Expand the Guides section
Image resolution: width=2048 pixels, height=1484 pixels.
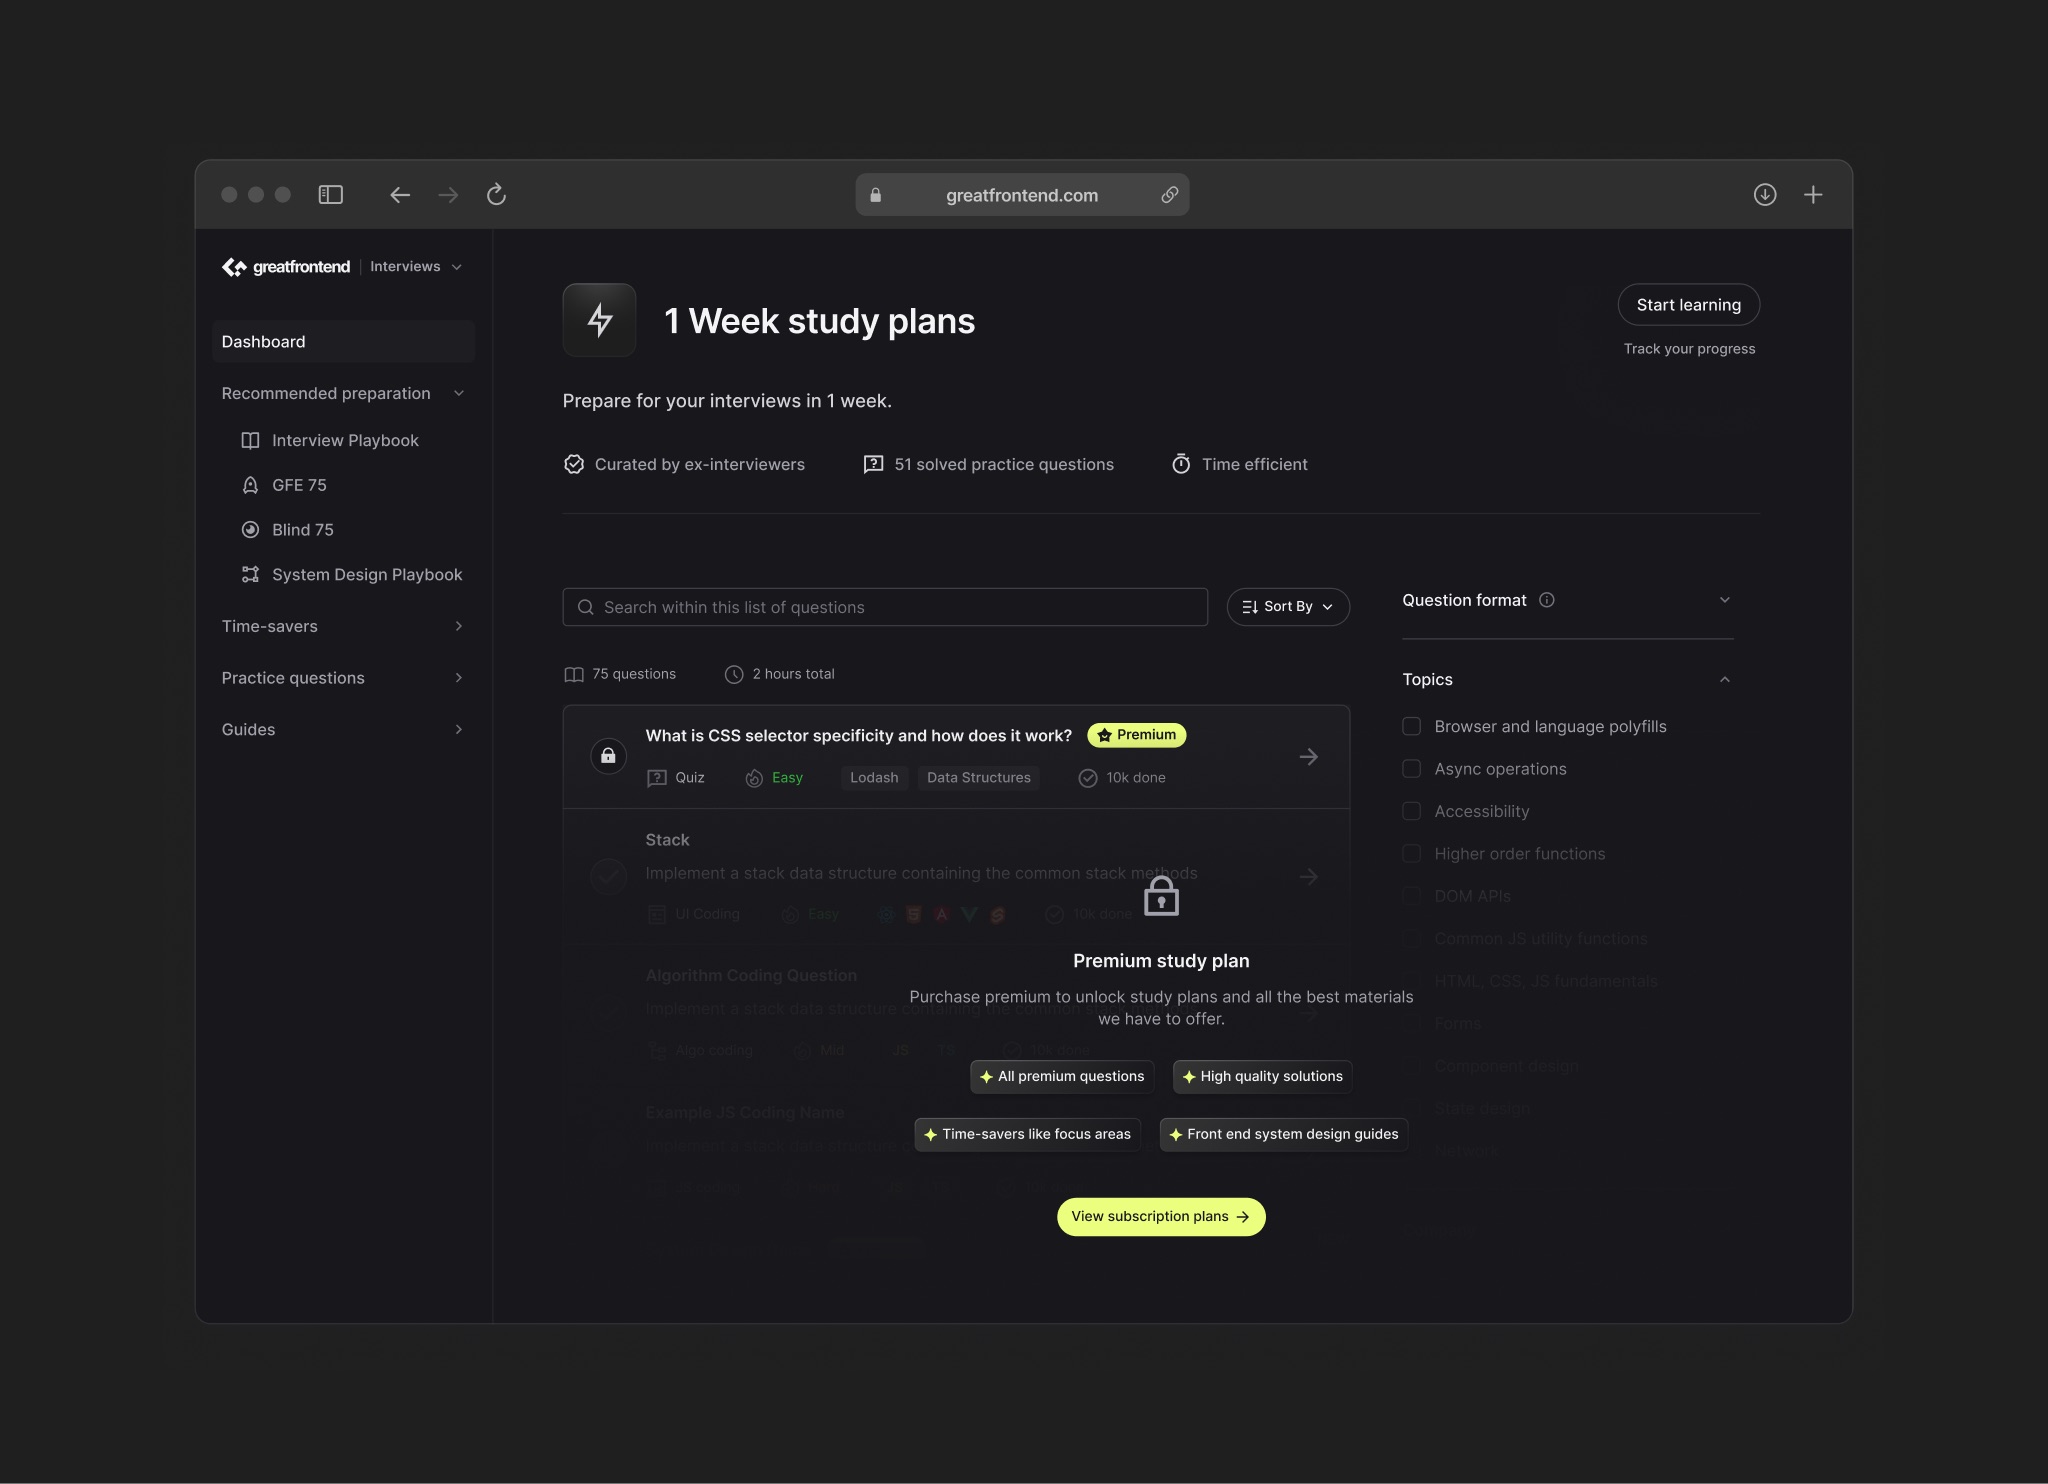(x=459, y=730)
